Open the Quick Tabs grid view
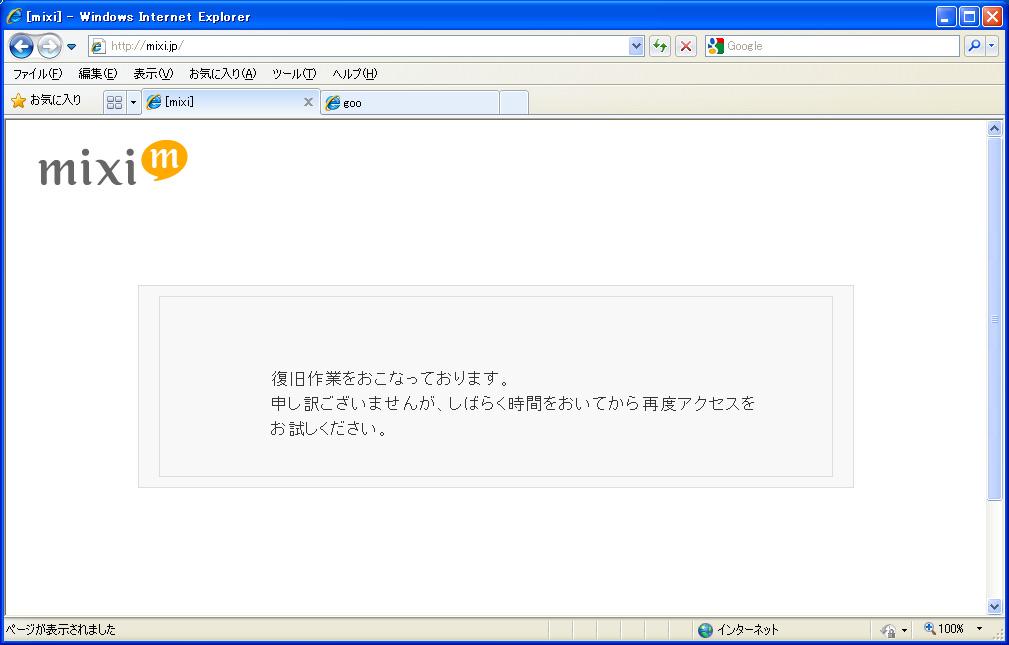 114,102
